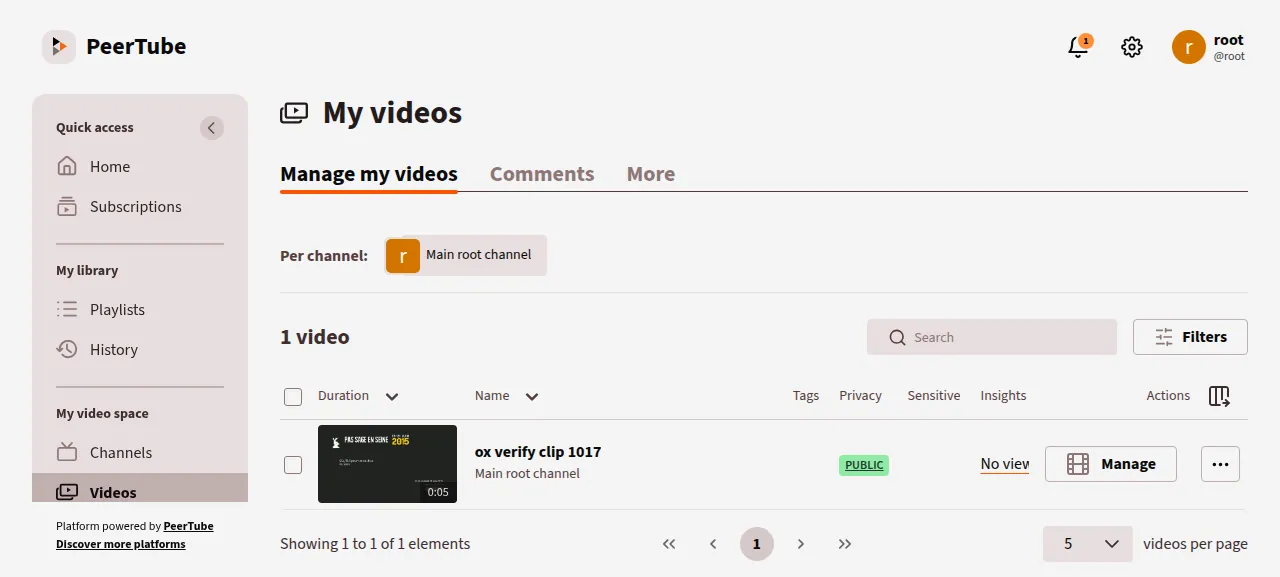Click the 1 video count heading
The image size is (1280, 577).
click(x=315, y=337)
